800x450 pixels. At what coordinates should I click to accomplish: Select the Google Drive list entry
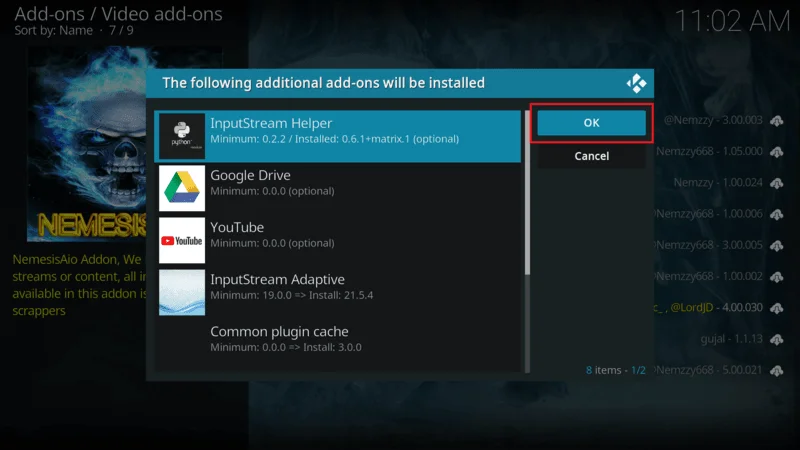[338, 188]
